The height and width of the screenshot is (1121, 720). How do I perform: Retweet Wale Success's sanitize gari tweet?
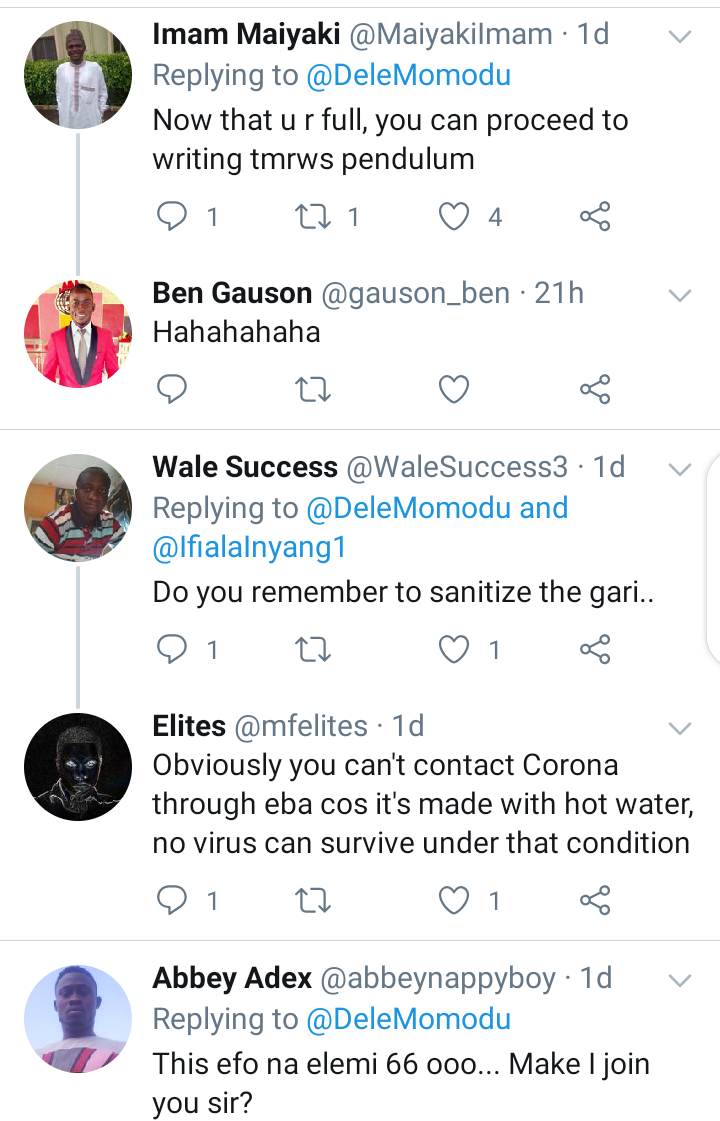pyautogui.click(x=313, y=650)
